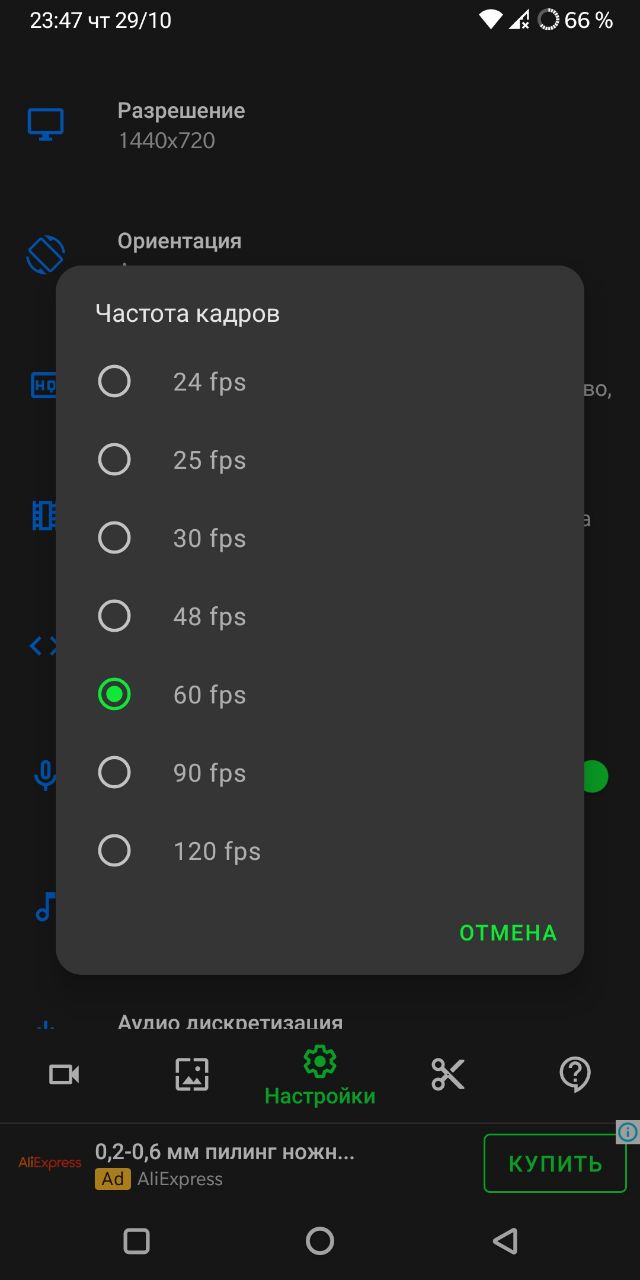Image resolution: width=640 pixels, height=1280 pixels.
Task: Click the ad info icon
Action: (628, 1132)
